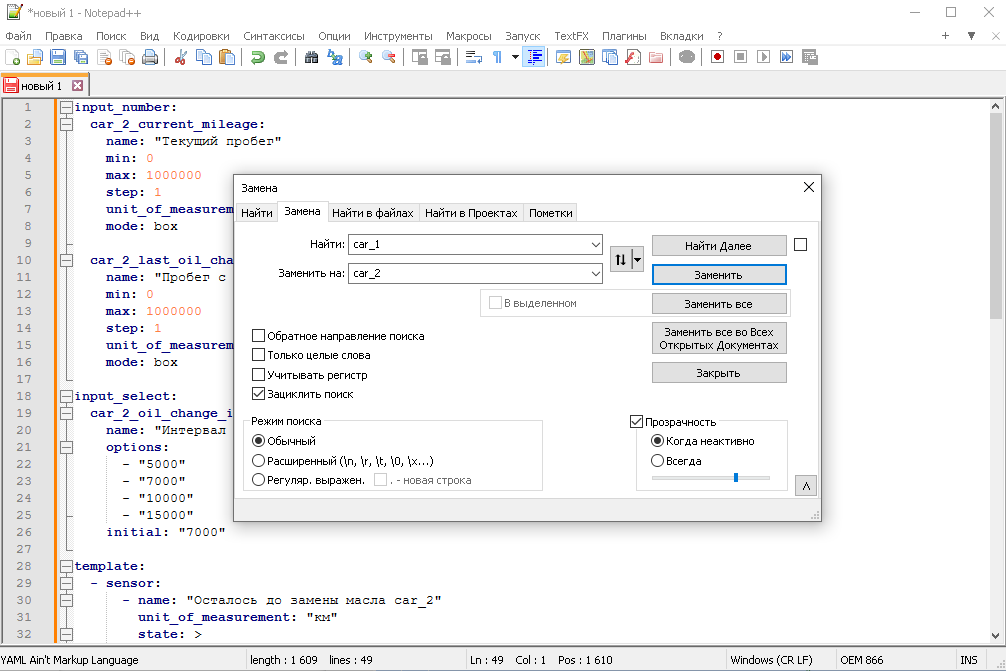Collapse the input_select code fold on line 18
1006x671 pixels.
click(66, 396)
